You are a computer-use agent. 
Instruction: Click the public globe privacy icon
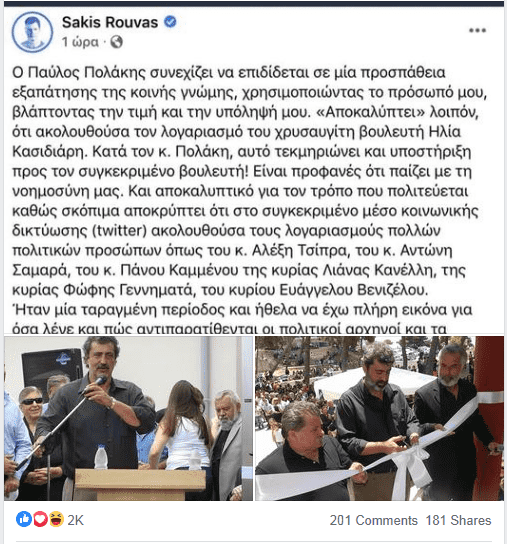point(117,42)
